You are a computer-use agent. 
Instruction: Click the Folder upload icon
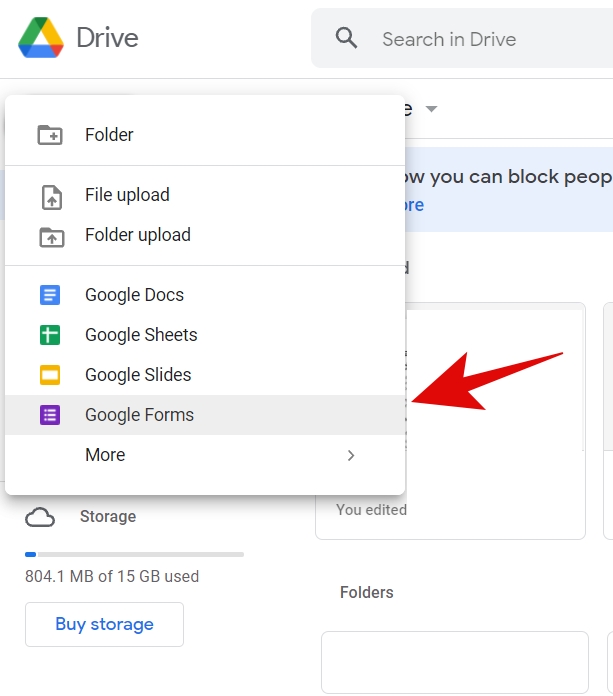click(x=51, y=237)
